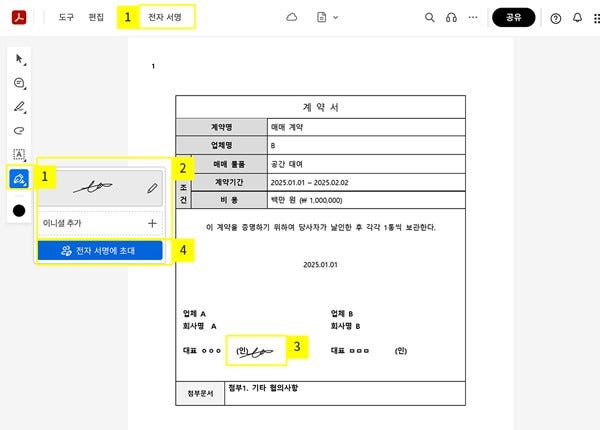Click the 계약명 header cell

[x=222, y=127]
